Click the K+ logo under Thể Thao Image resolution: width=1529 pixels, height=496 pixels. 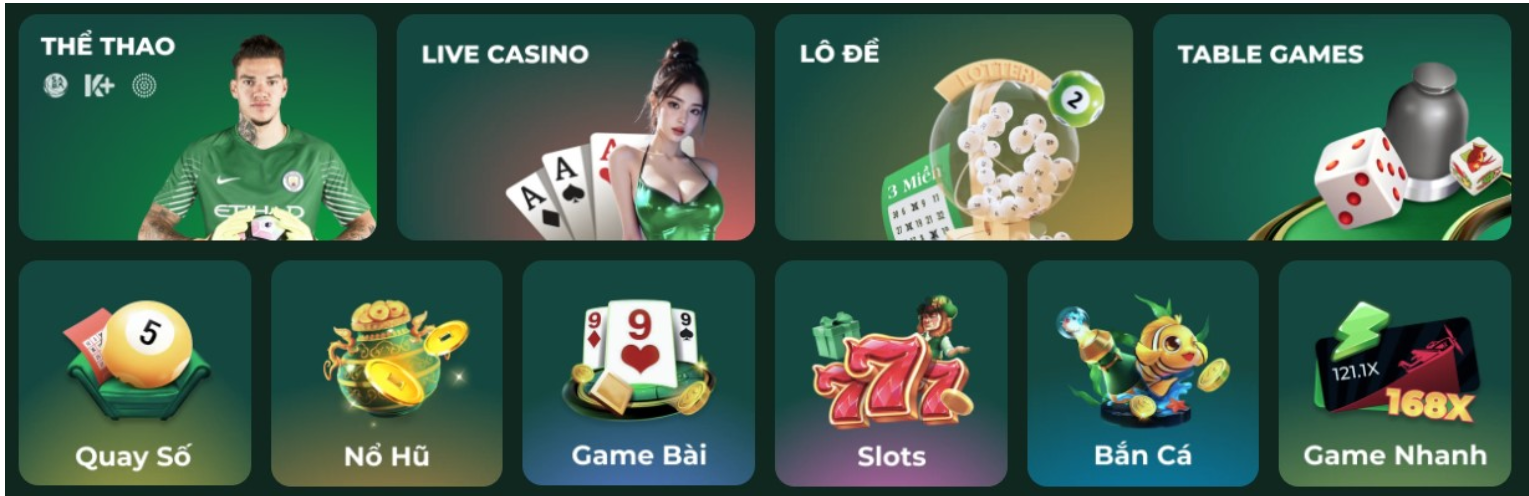coord(99,86)
